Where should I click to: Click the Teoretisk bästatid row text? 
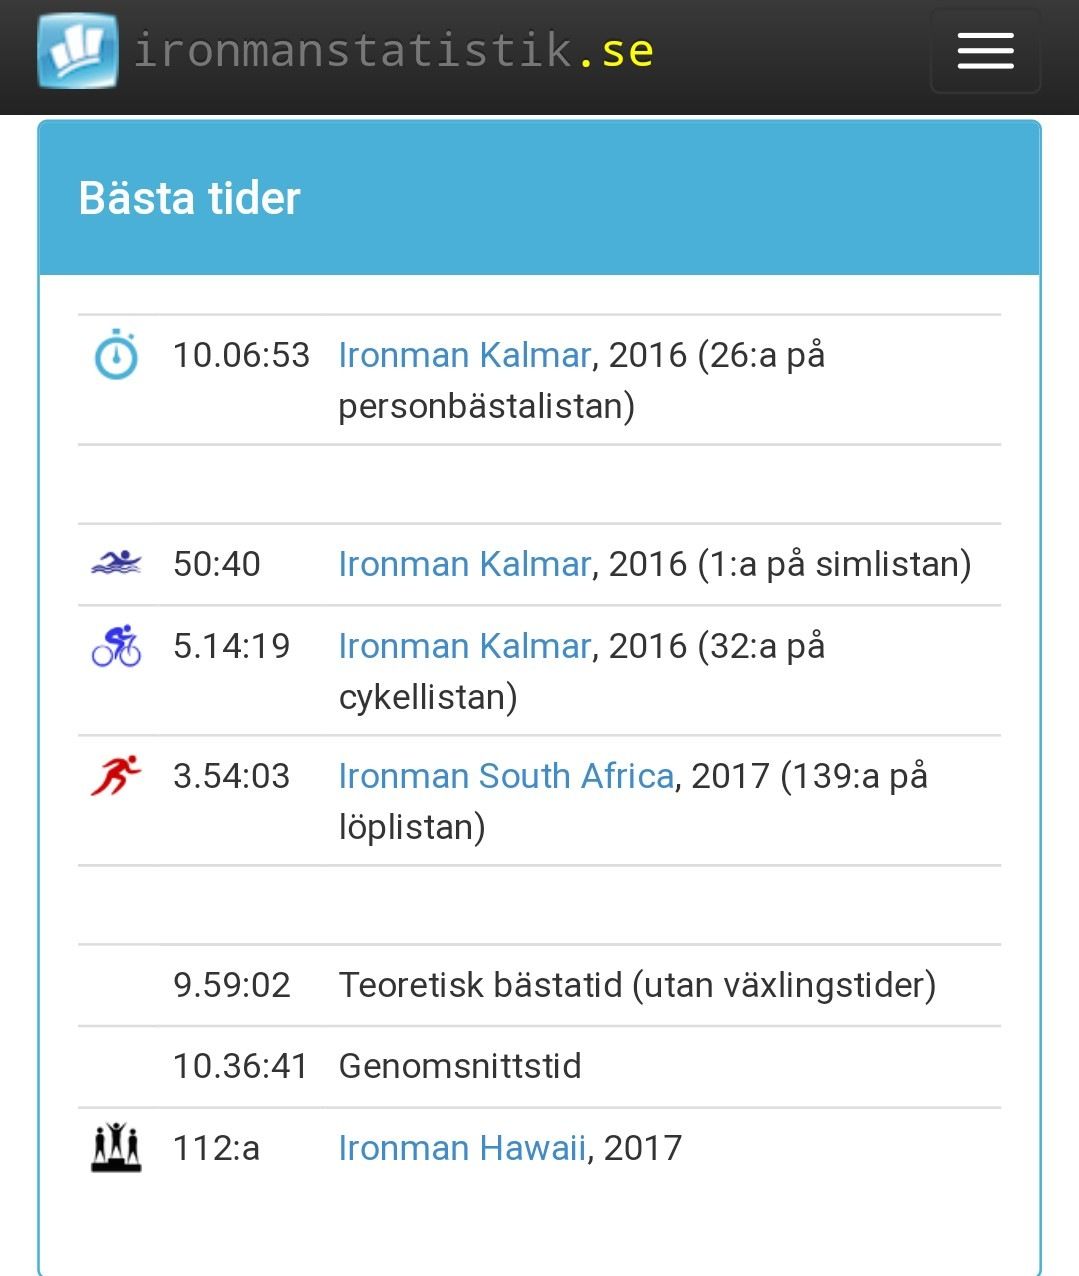pyautogui.click(x=637, y=985)
